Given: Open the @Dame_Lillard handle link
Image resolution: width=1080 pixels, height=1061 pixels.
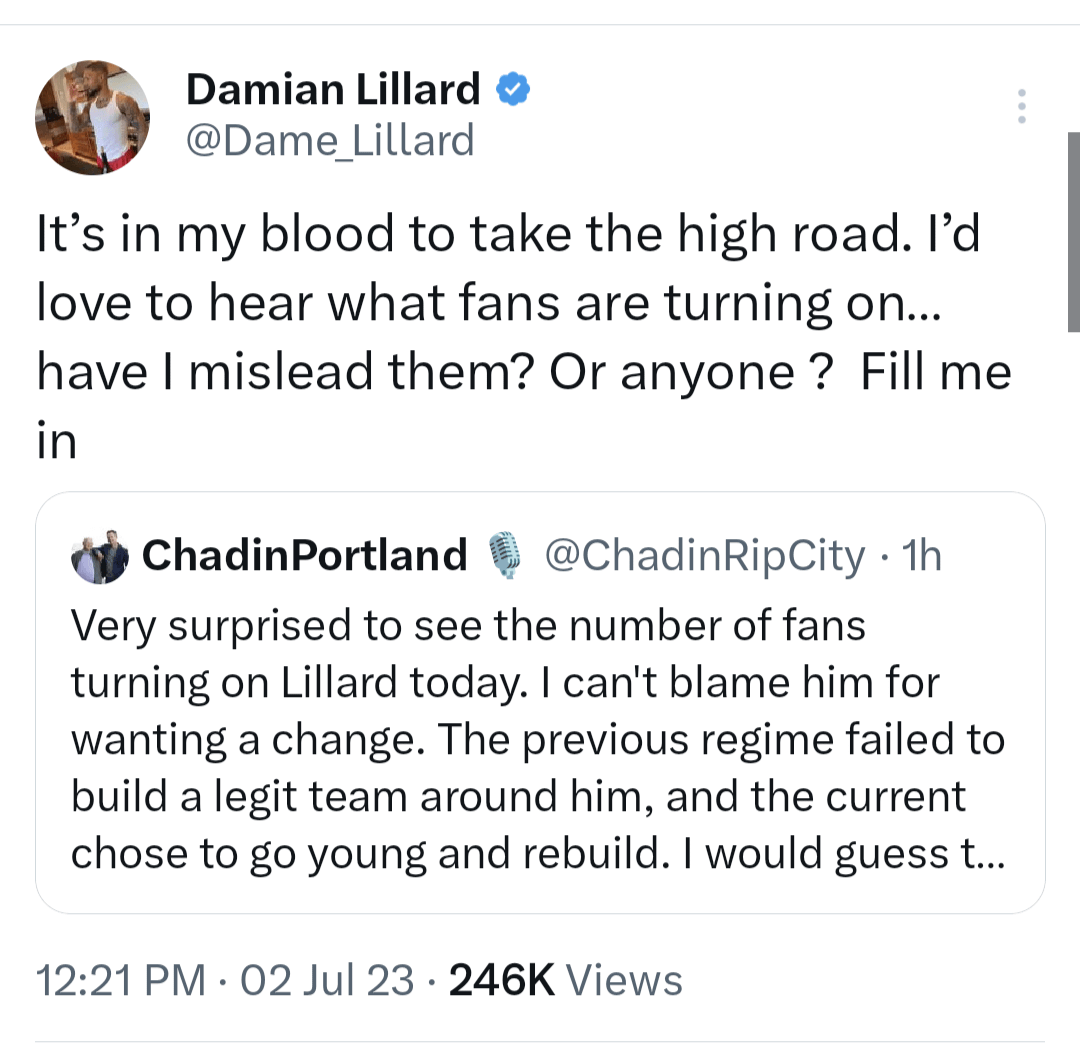Looking at the screenshot, I should pos(330,141).
